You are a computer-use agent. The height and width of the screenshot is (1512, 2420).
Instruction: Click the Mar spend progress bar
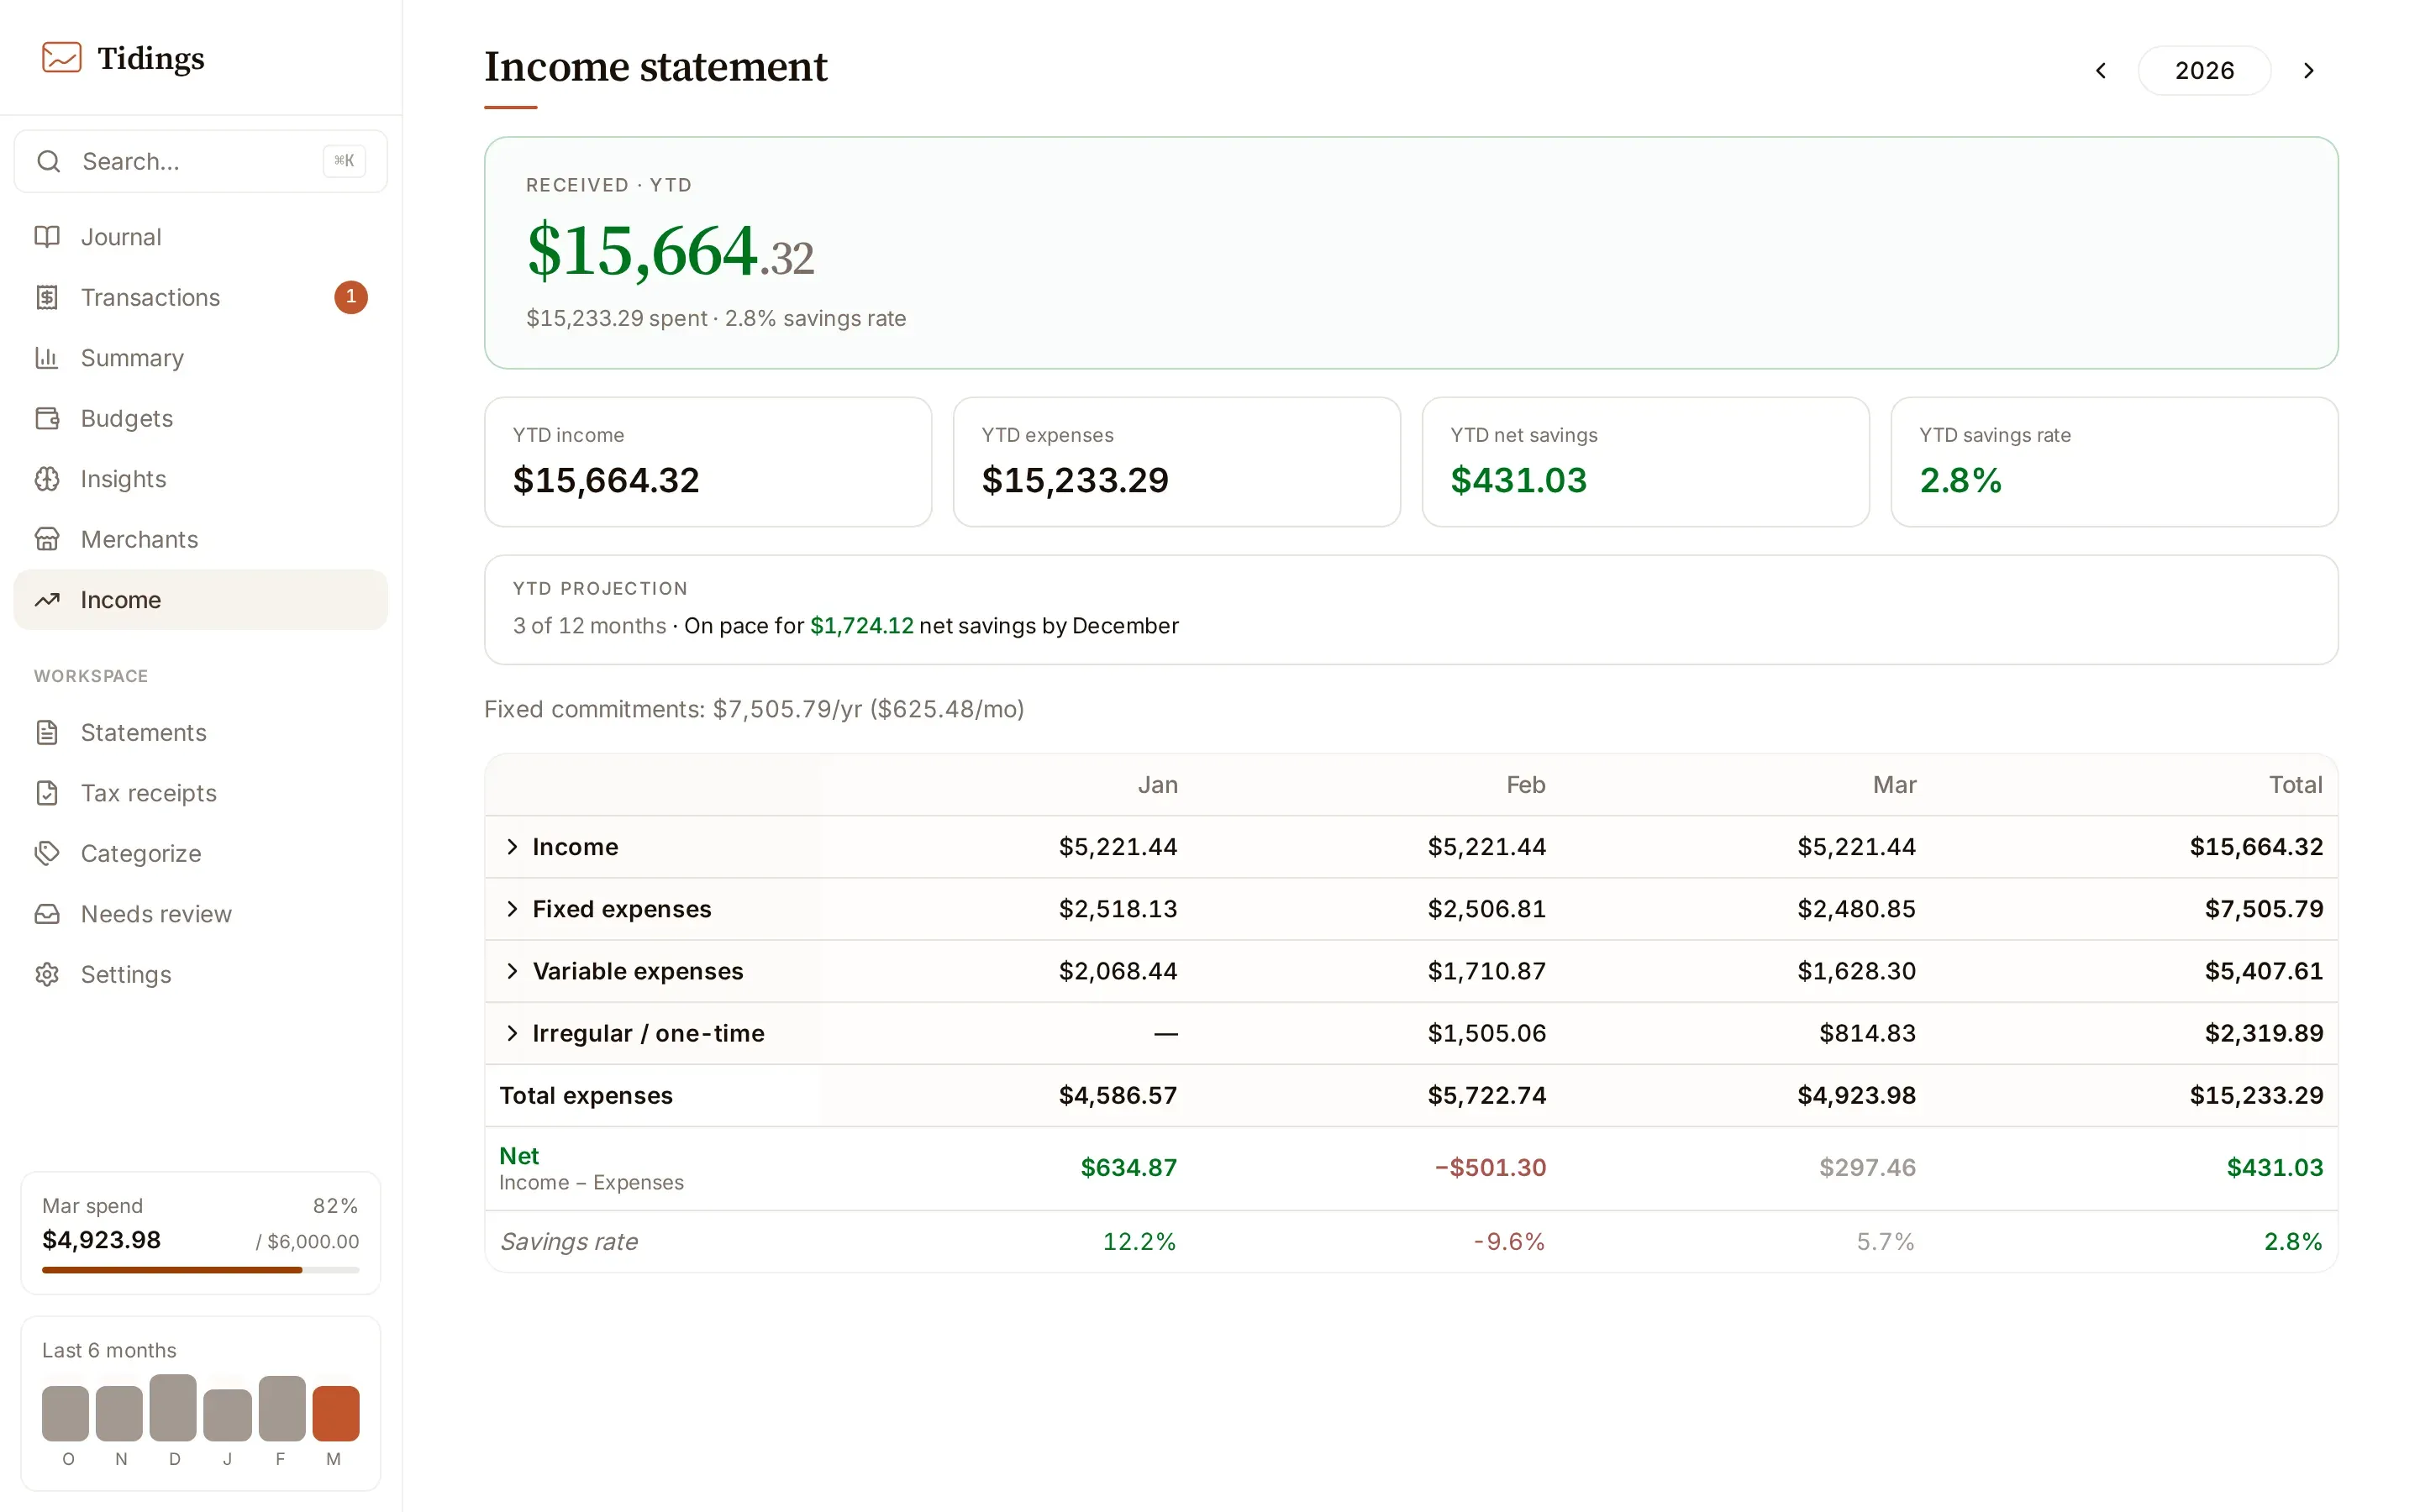(200, 1270)
